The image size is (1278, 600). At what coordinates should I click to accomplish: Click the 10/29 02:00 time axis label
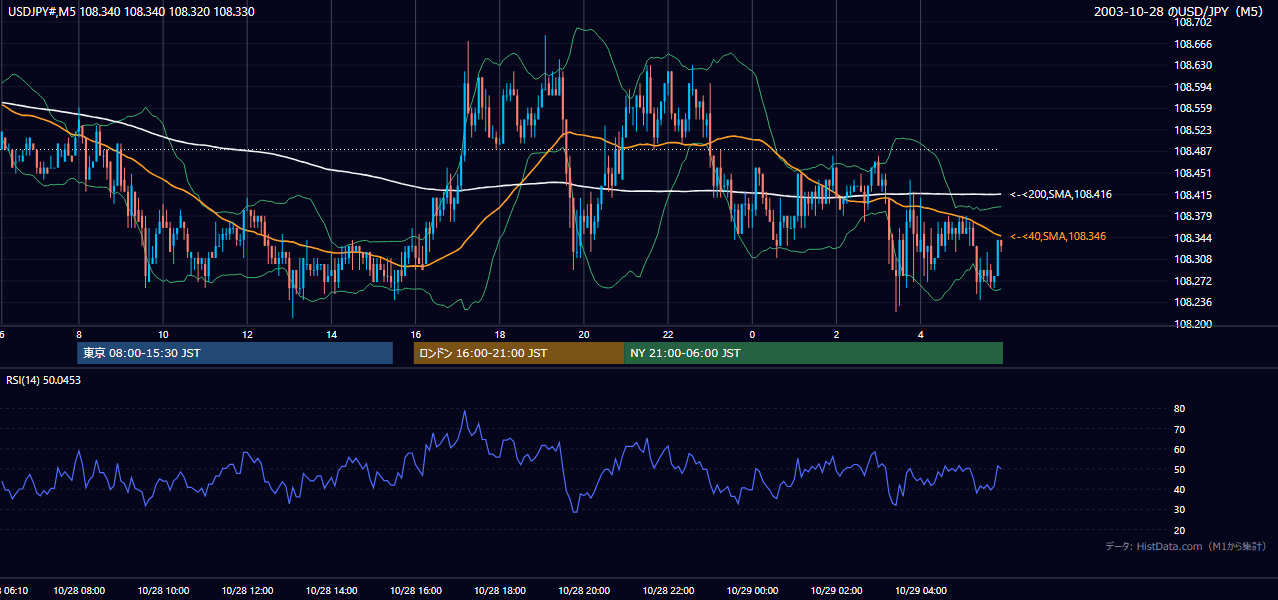(837, 591)
